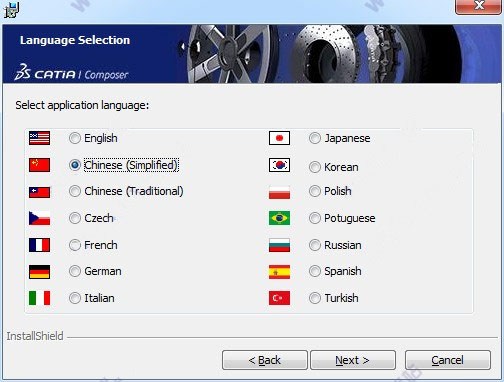Click the Spanish flag icon

279,272
